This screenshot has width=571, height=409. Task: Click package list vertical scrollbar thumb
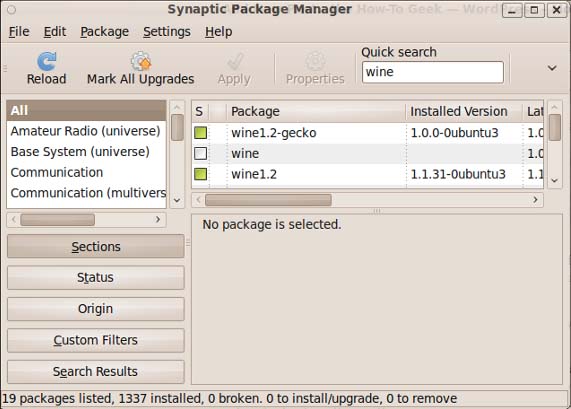tap(555, 127)
